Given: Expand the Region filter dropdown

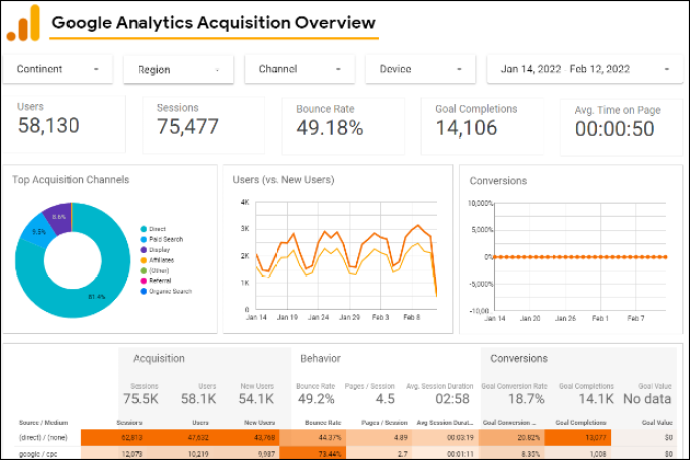Looking at the screenshot, I should tap(178, 70).
